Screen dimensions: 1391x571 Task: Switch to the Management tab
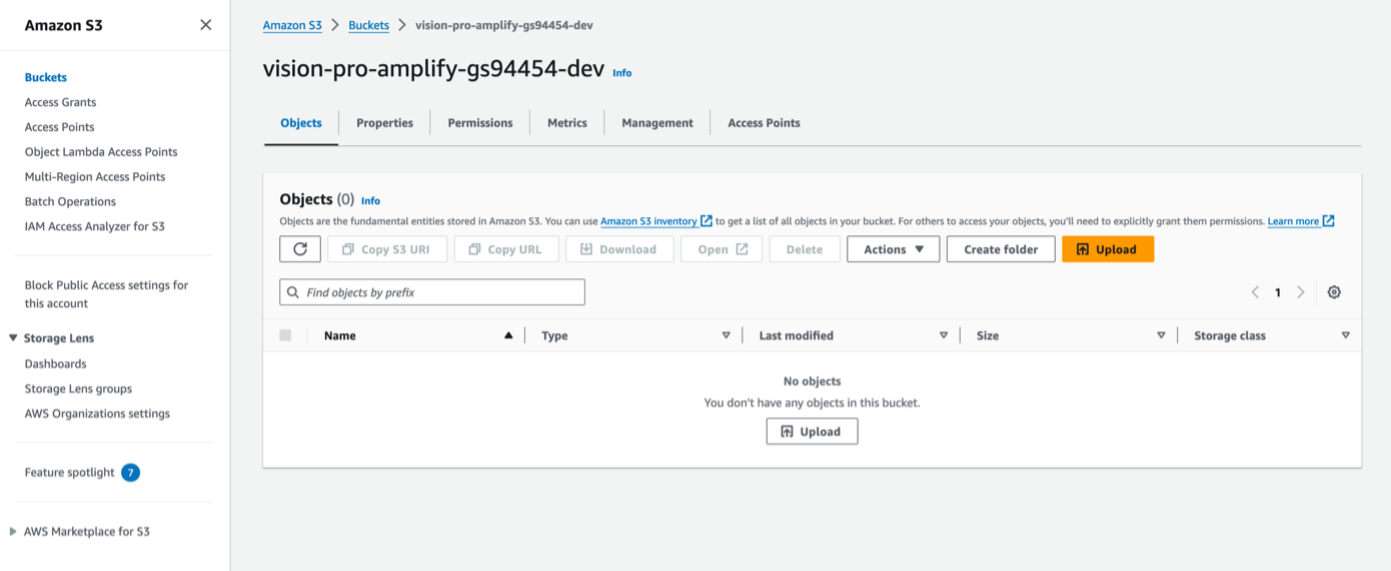click(x=657, y=123)
